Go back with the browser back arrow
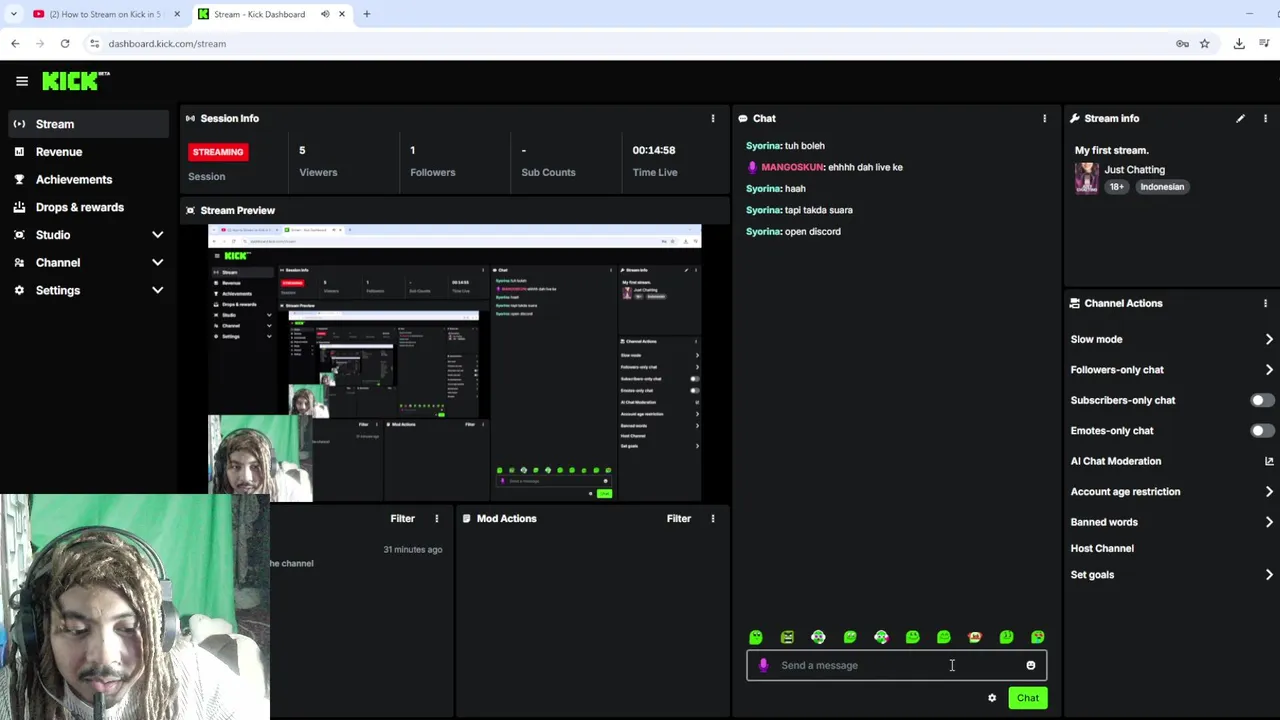This screenshot has width=1280, height=720. (15, 43)
